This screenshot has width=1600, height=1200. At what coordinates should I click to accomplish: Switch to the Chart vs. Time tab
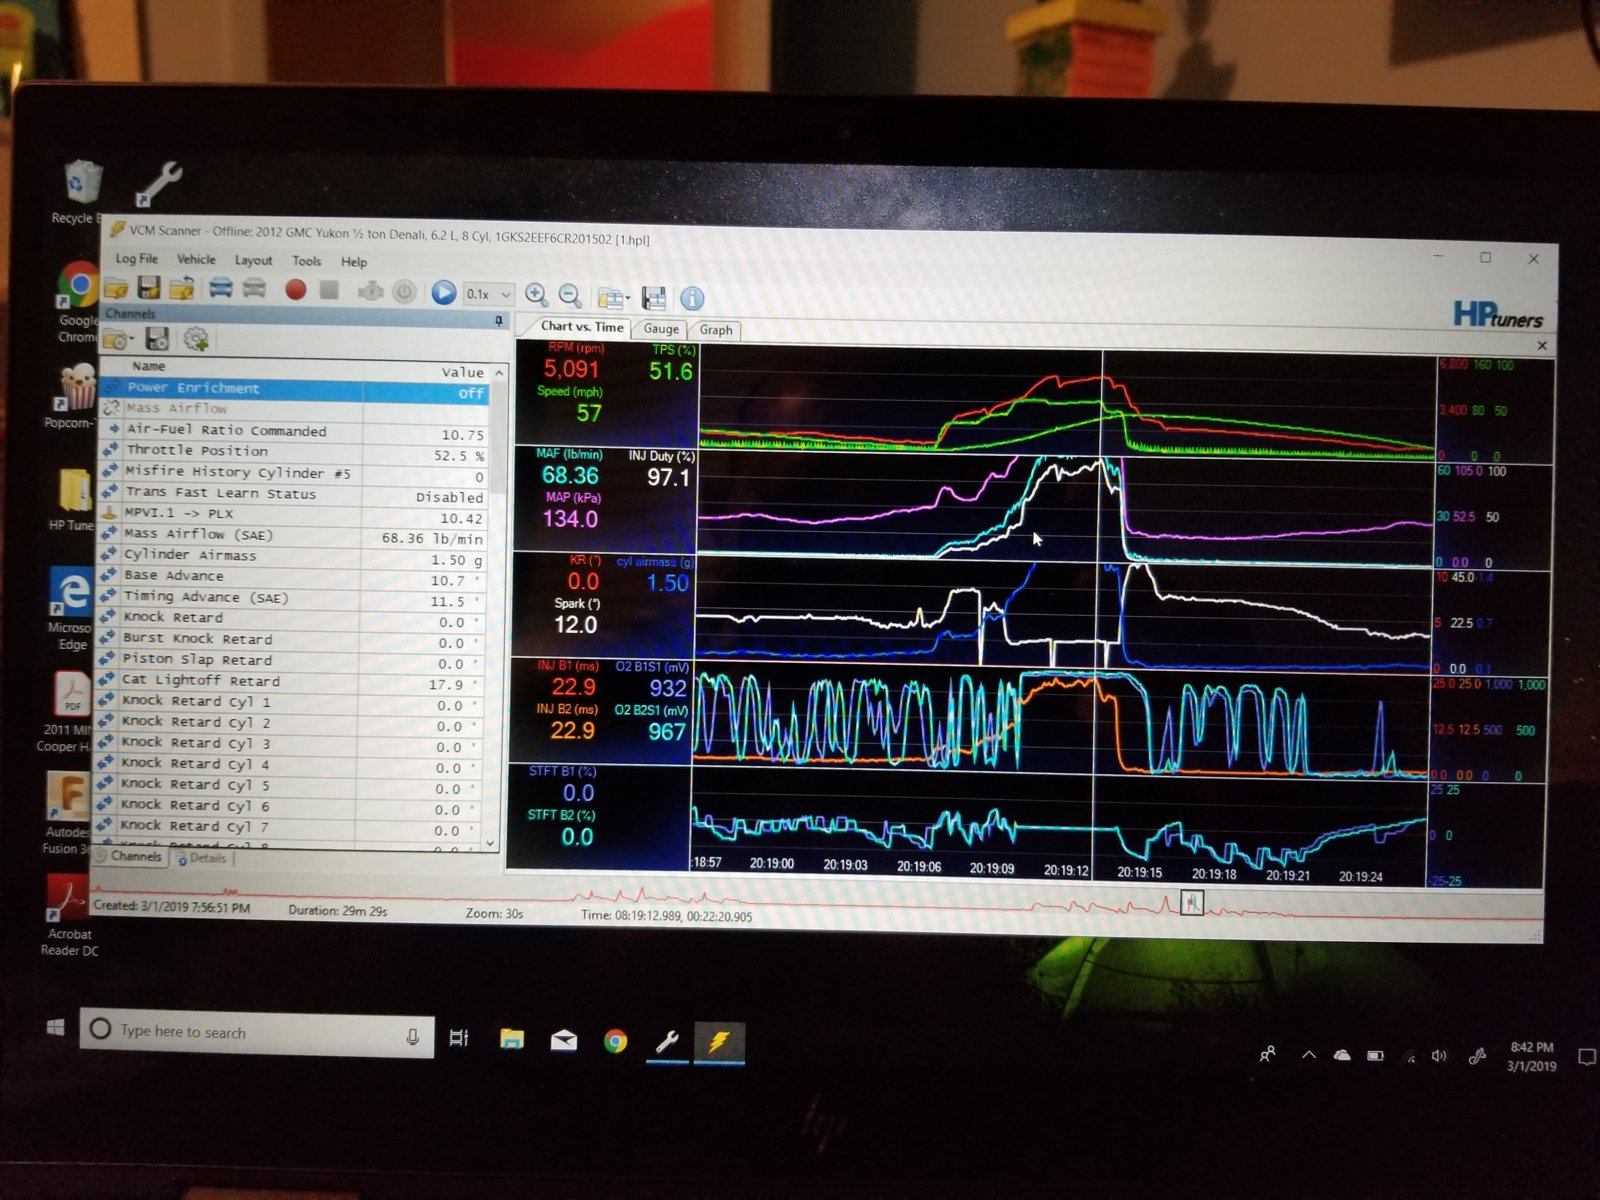[582, 327]
